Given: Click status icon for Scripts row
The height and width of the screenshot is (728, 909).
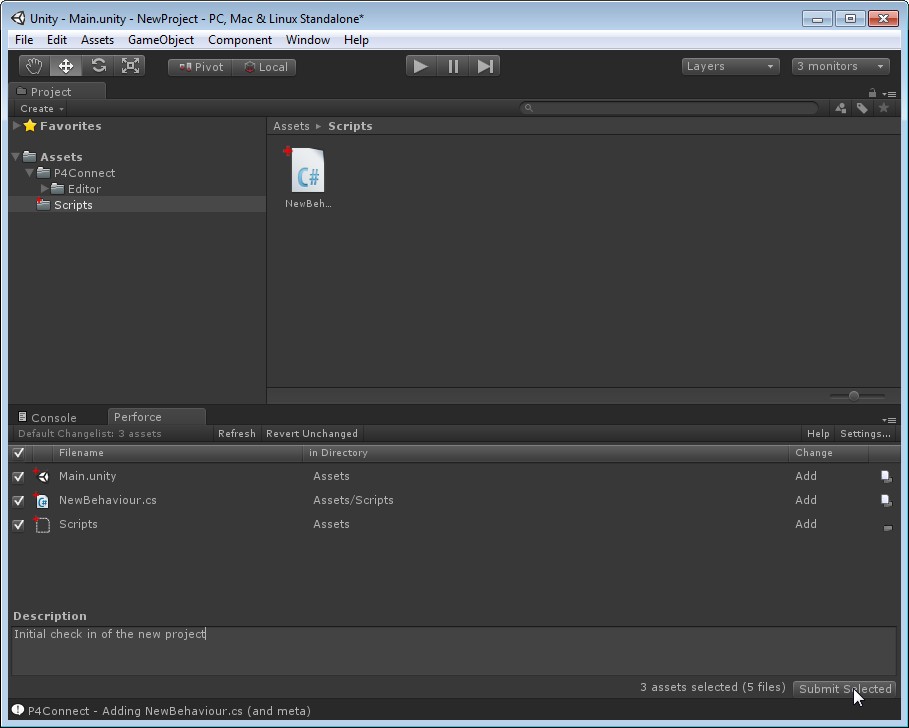Looking at the screenshot, I should pyautogui.click(x=888, y=527).
